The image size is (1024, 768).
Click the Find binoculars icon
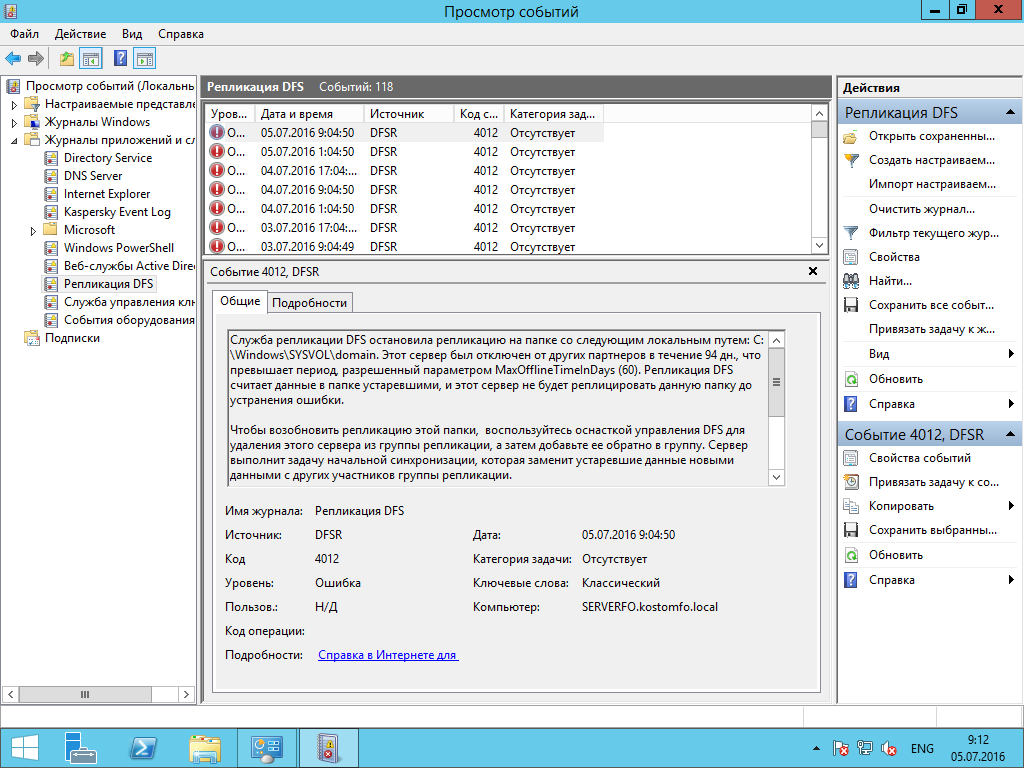point(851,281)
